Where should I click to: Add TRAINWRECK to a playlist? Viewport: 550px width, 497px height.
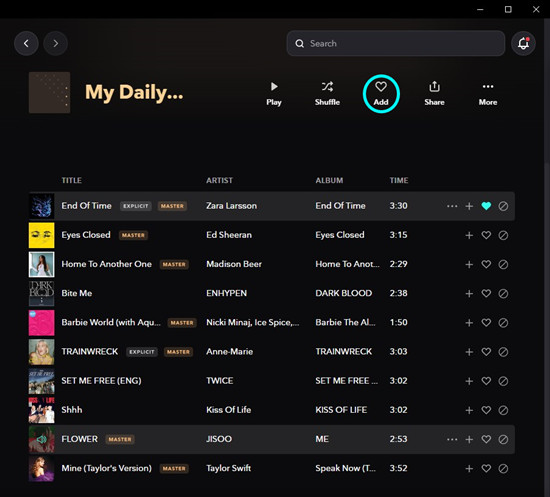[469, 352]
